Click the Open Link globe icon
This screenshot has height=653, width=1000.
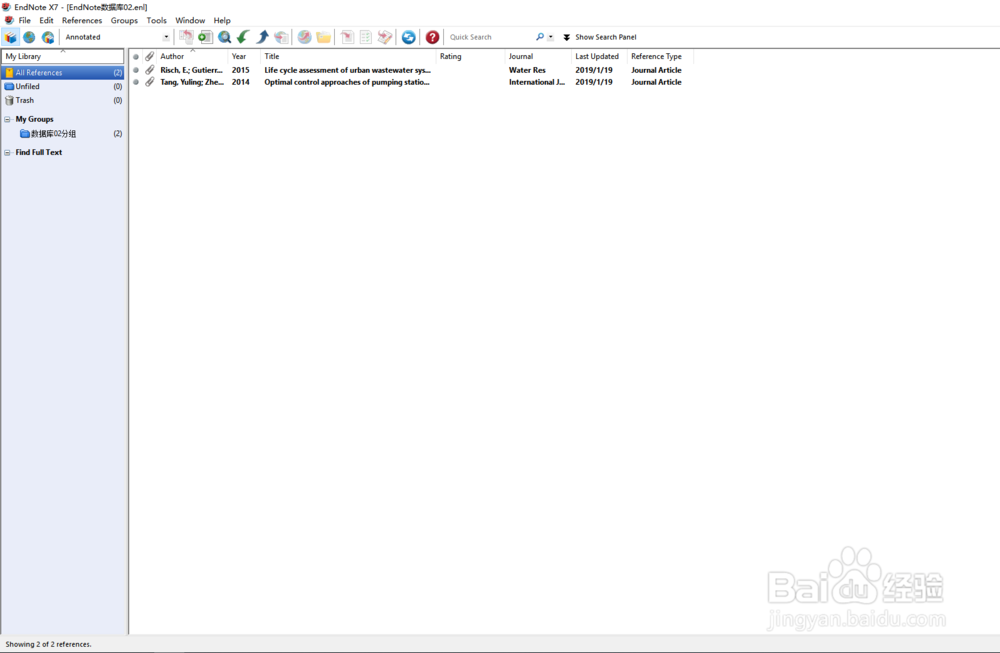(305, 38)
